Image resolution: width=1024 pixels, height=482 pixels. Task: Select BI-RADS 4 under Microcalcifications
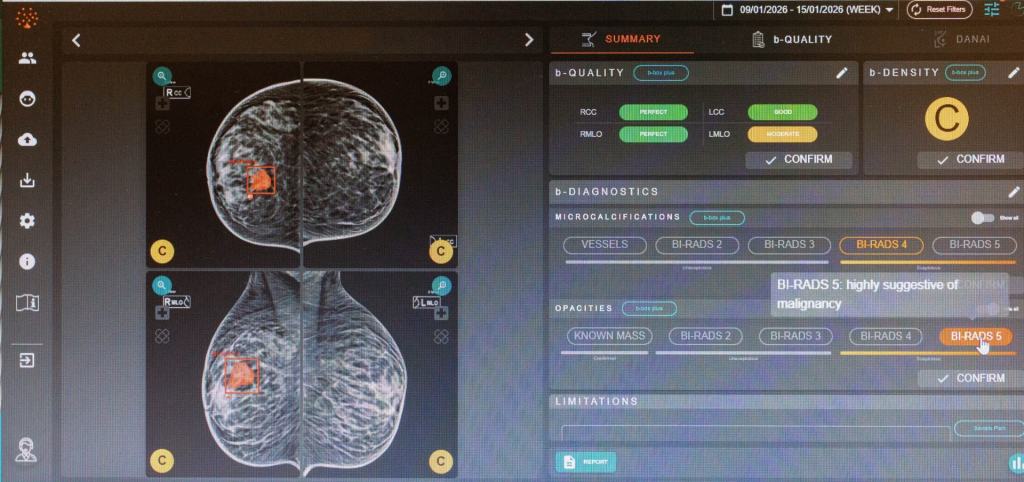pyautogui.click(x=880, y=244)
